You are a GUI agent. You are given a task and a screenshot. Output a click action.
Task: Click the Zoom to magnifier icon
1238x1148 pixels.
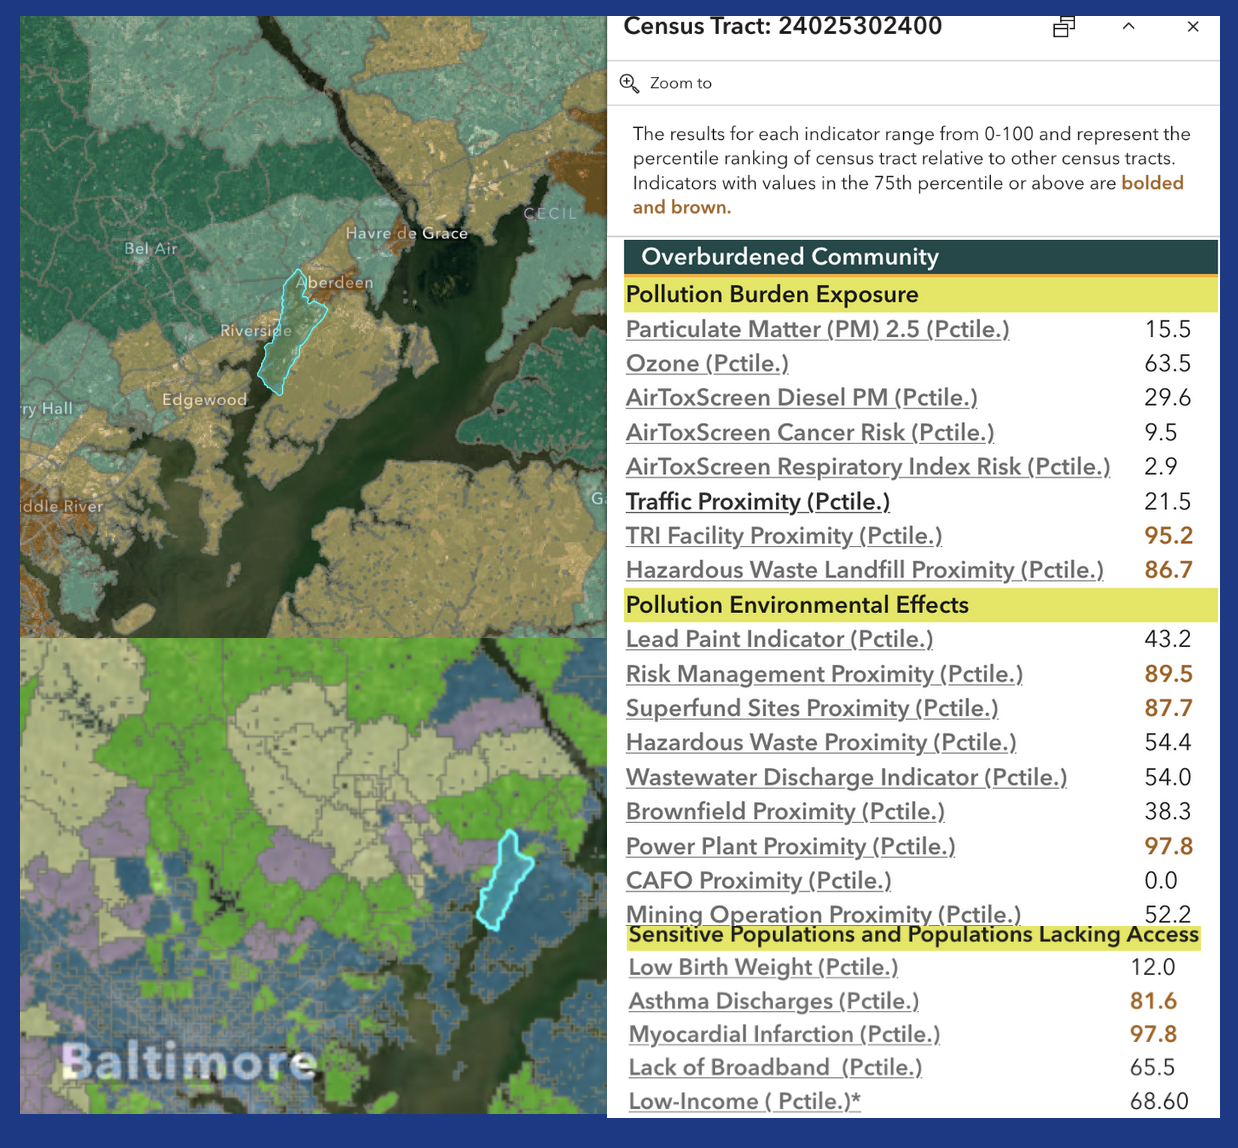coord(629,83)
